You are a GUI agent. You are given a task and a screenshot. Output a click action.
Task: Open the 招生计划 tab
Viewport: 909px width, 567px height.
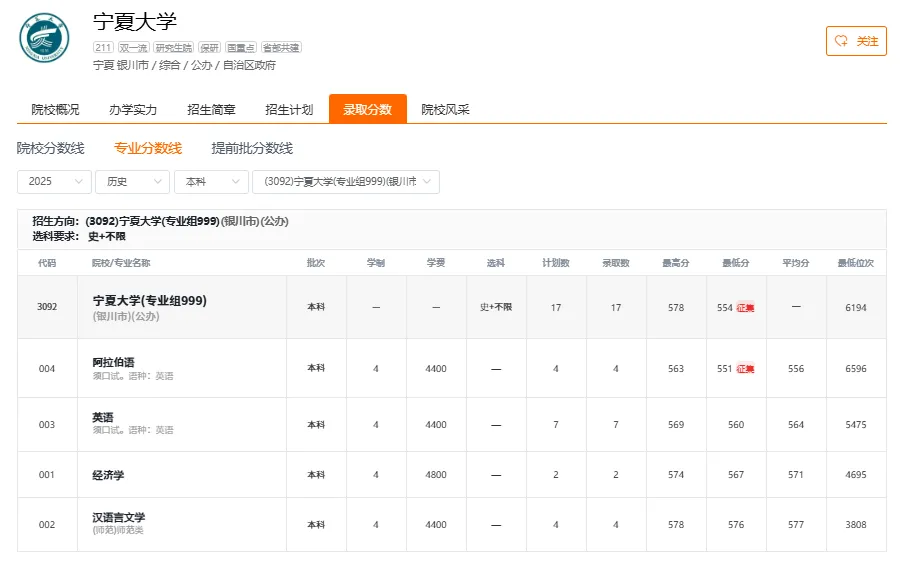(x=289, y=110)
